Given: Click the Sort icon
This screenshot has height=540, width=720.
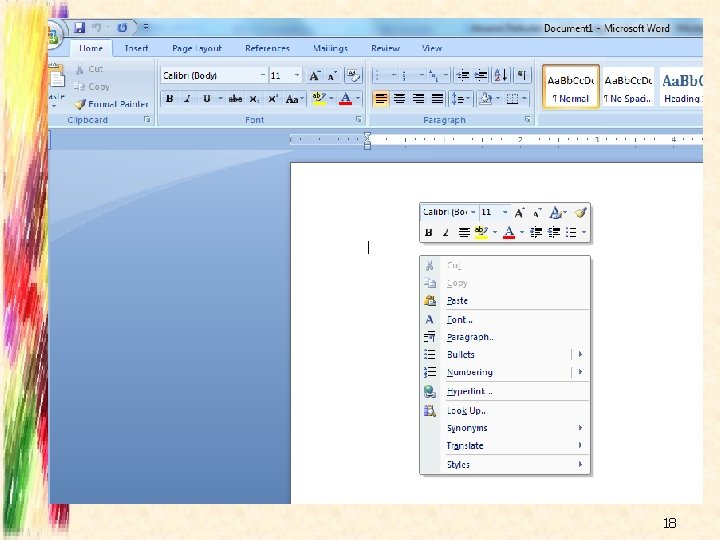Looking at the screenshot, I should click(501, 75).
